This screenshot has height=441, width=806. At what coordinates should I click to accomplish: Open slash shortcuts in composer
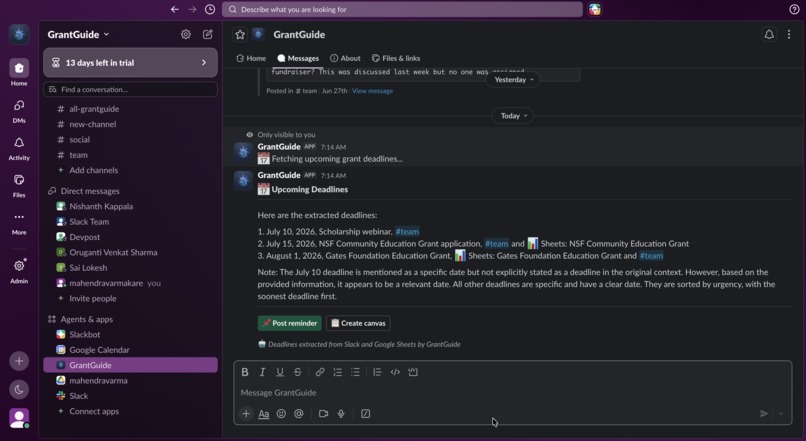(x=365, y=414)
